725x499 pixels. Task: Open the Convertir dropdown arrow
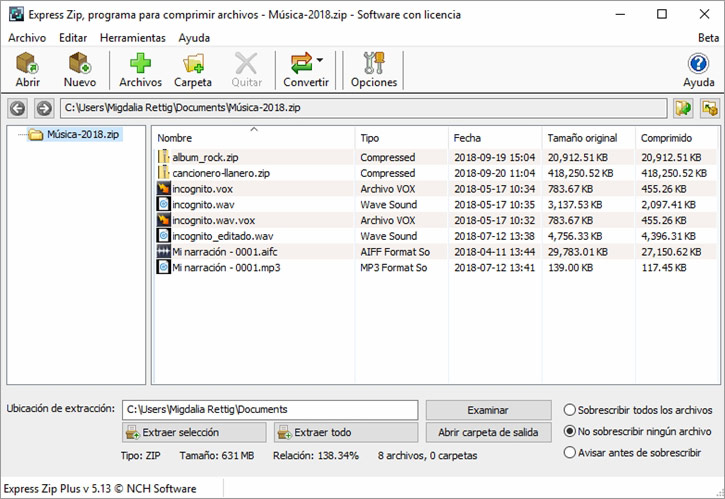[x=319, y=60]
